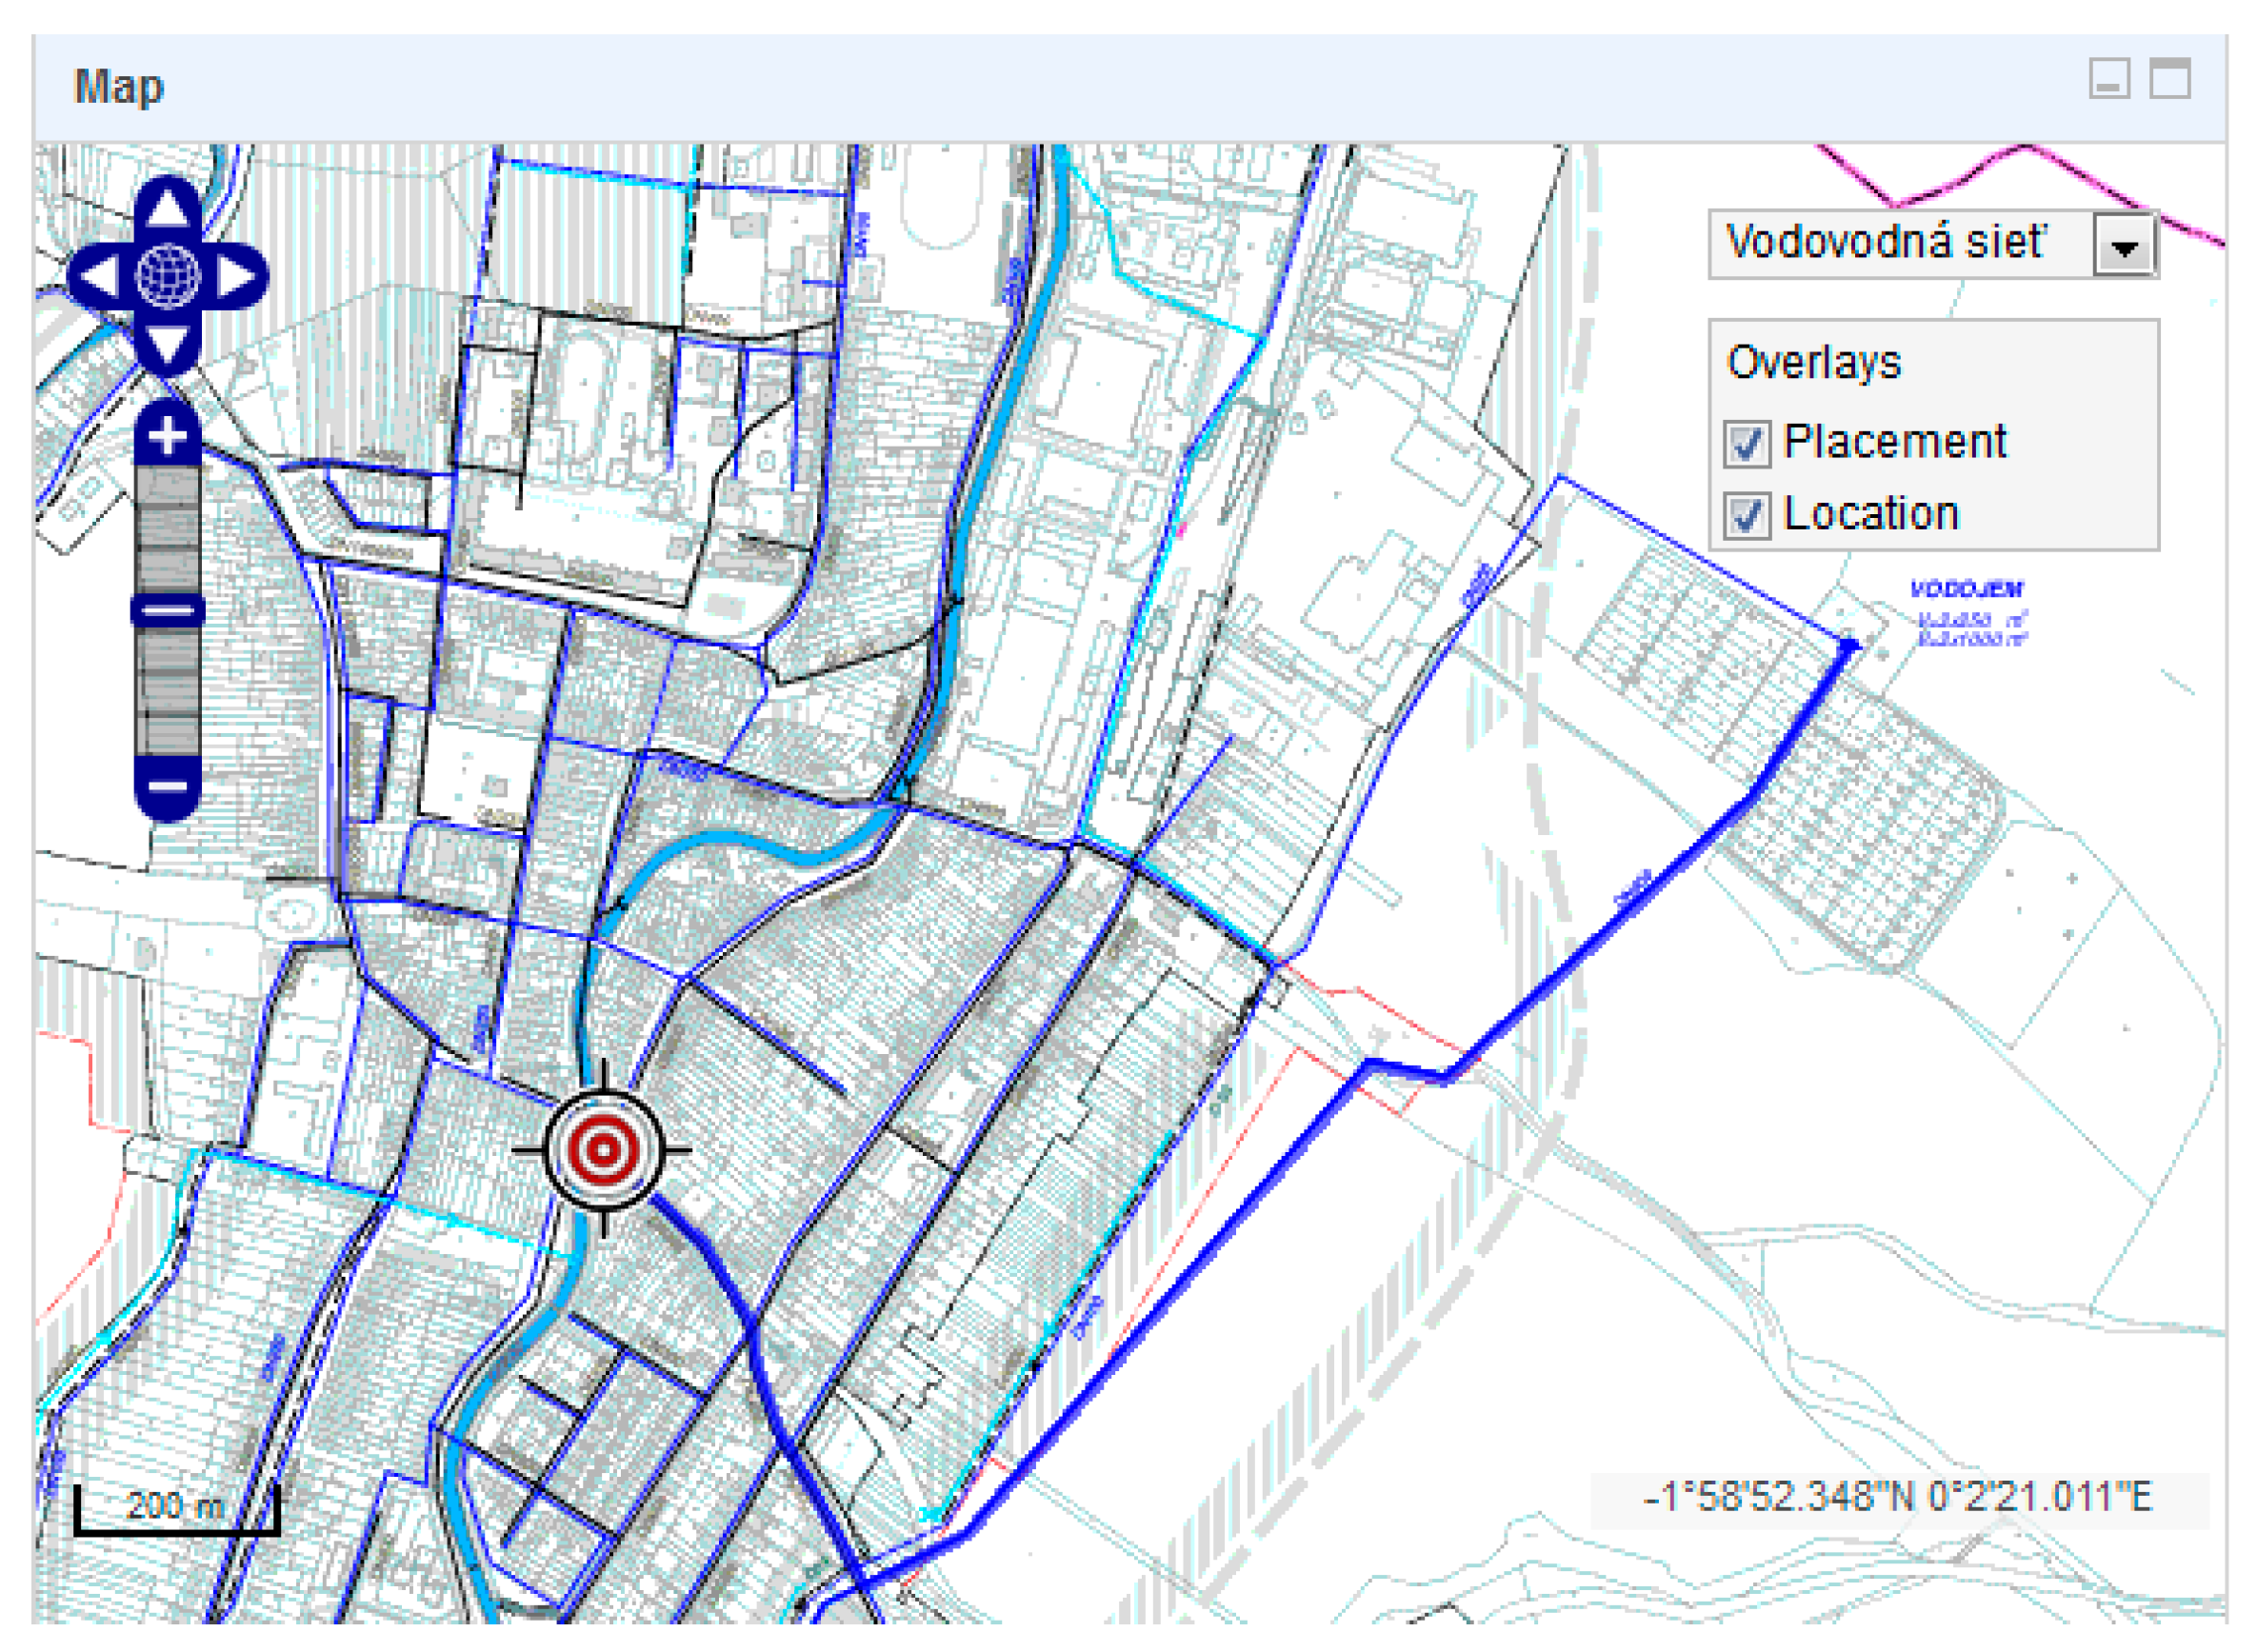2257x1652 pixels.
Task: Uncheck the Location overlay checkbox
Action: pos(1747,516)
